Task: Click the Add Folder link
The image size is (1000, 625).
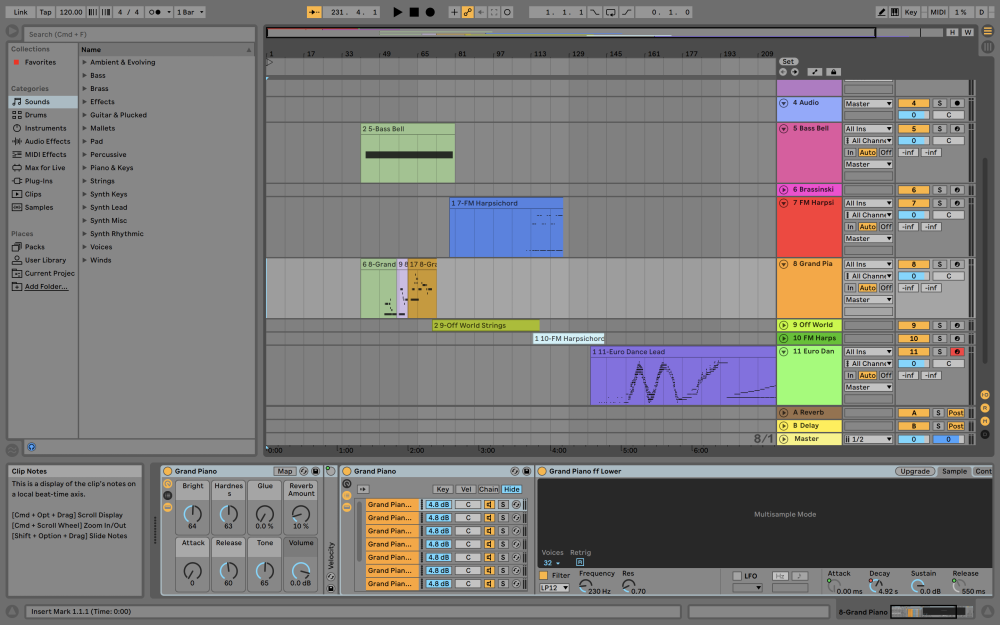Action: pos(46,286)
